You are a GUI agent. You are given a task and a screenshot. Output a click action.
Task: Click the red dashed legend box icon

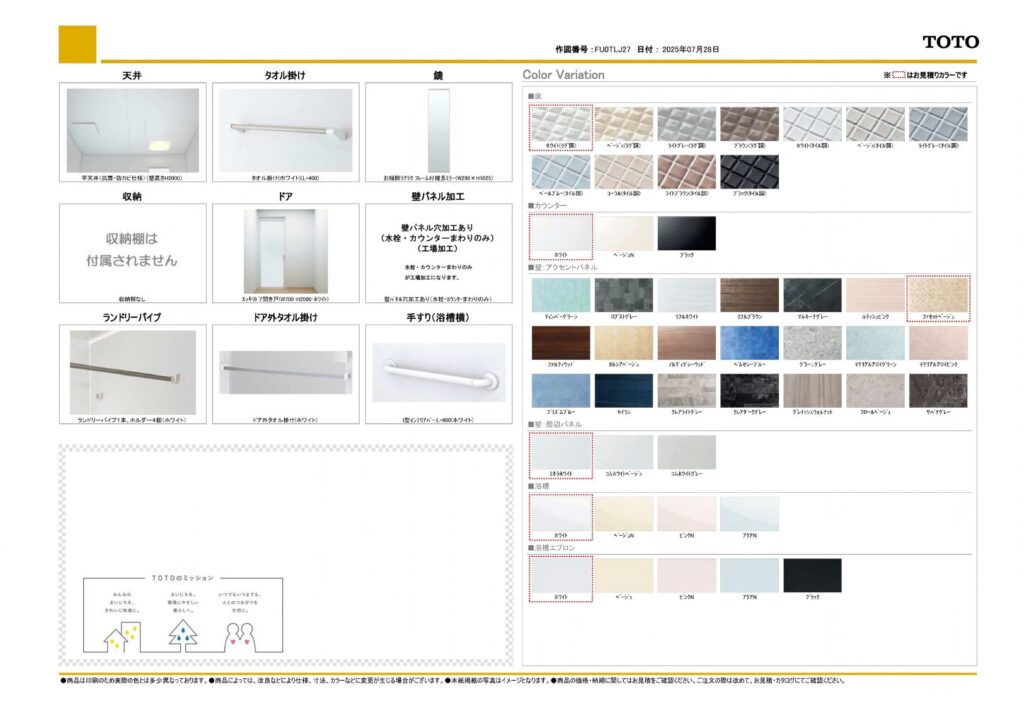[898, 75]
